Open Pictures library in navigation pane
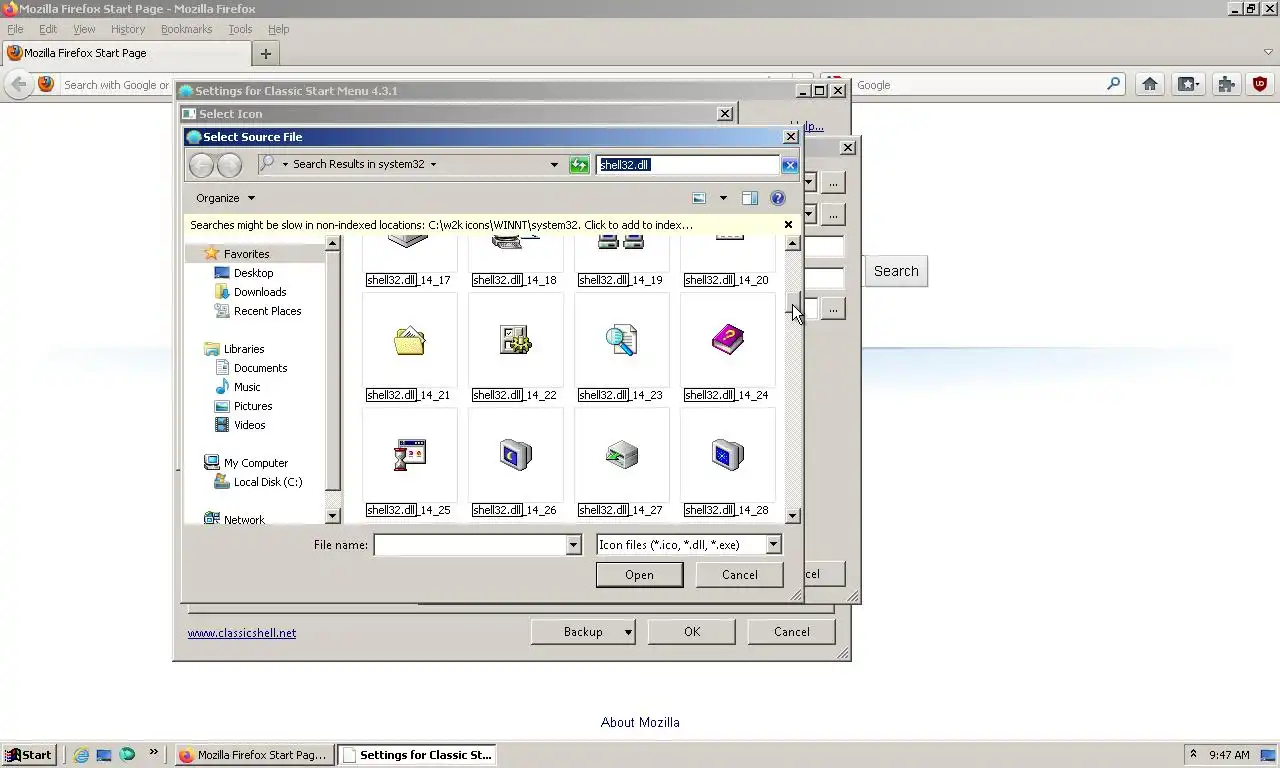Viewport: 1280px width, 768px height. coord(253,406)
